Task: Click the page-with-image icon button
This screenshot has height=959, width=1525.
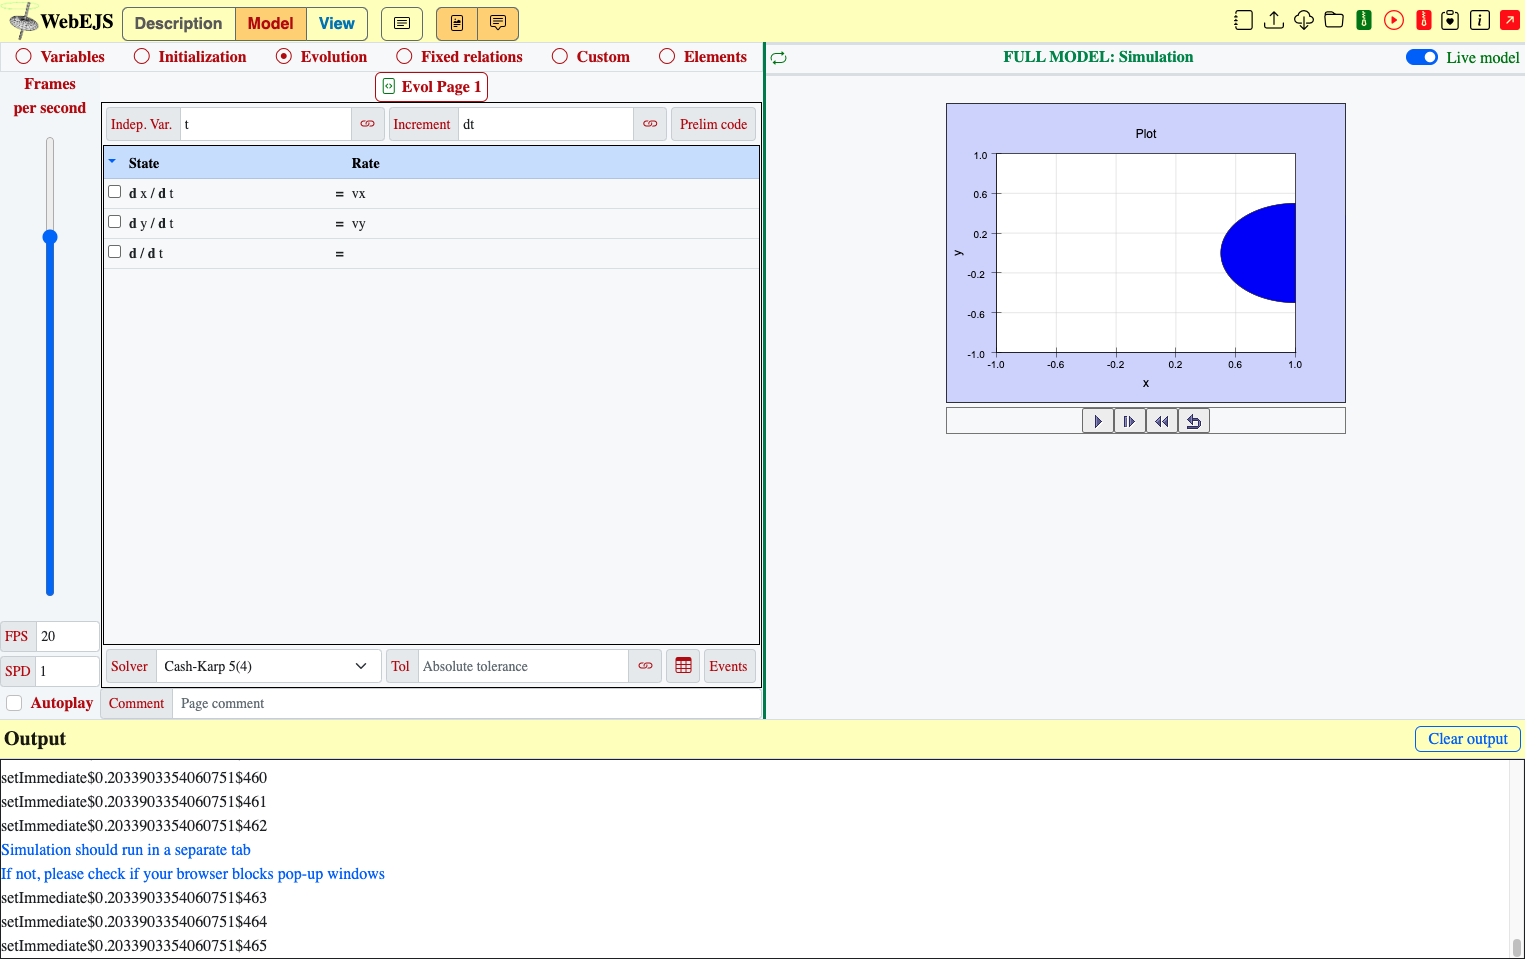Action: pos(457,23)
